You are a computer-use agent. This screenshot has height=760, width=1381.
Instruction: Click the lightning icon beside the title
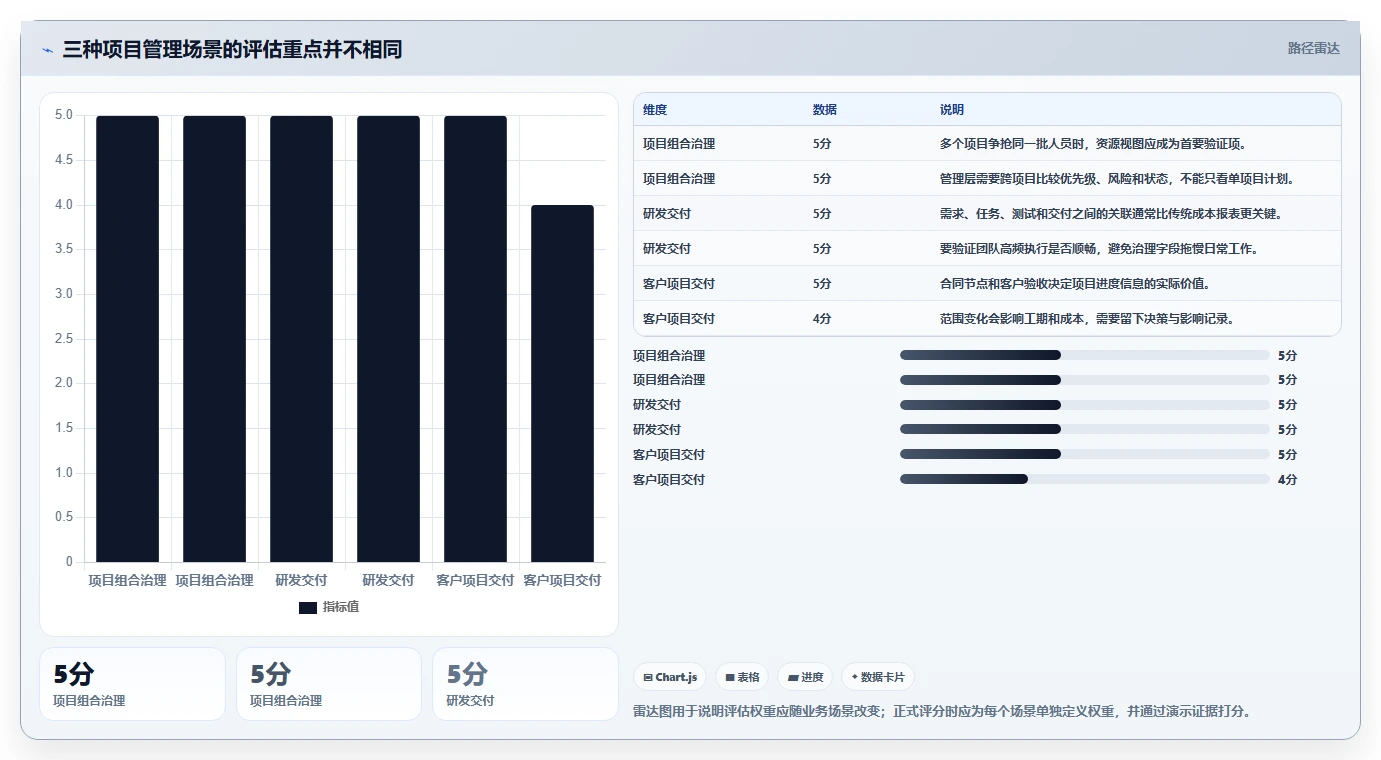coord(48,50)
